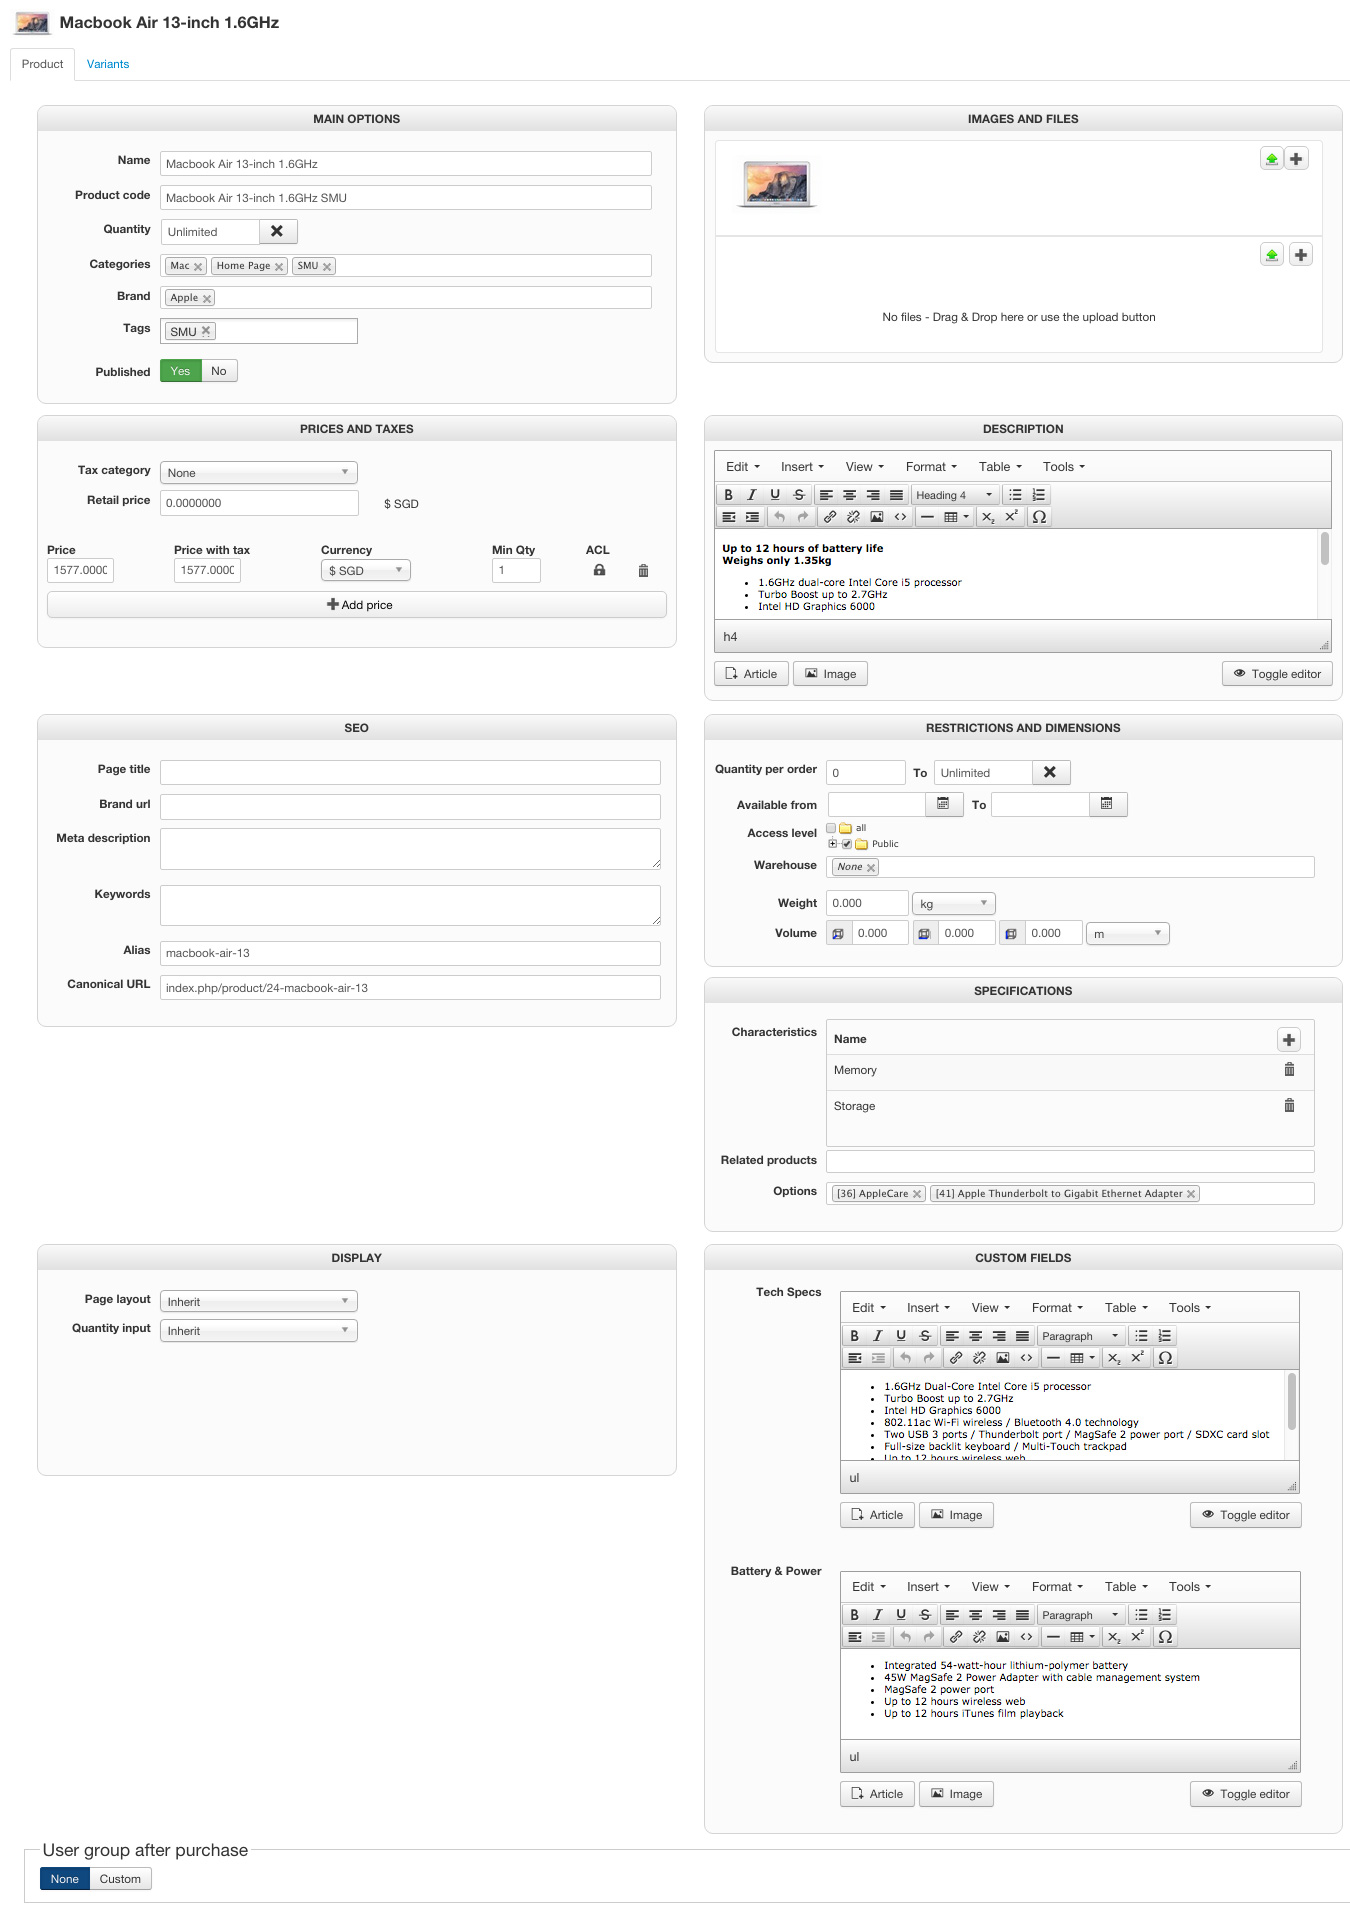Expand the Public access level tree node
The image size is (1350, 1921).
(x=833, y=844)
